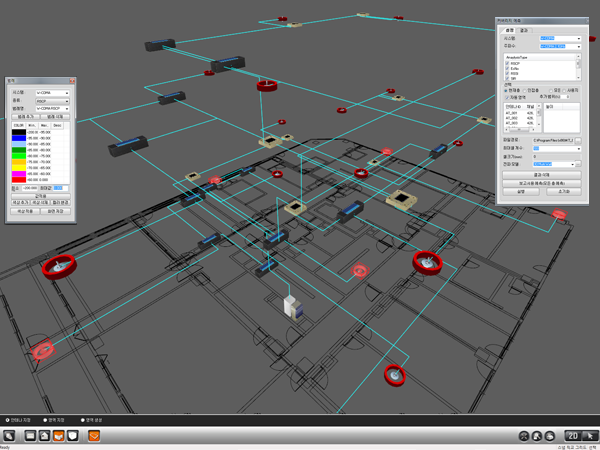Viewport: 600px width, 450px height.
Task: Pick the blue legend color swatch
Action: click(19, 138)
